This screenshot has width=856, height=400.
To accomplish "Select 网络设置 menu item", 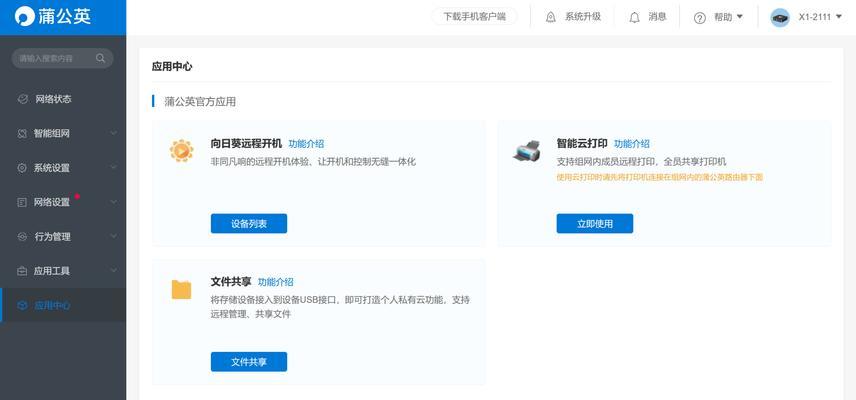I will coord(63,202).
